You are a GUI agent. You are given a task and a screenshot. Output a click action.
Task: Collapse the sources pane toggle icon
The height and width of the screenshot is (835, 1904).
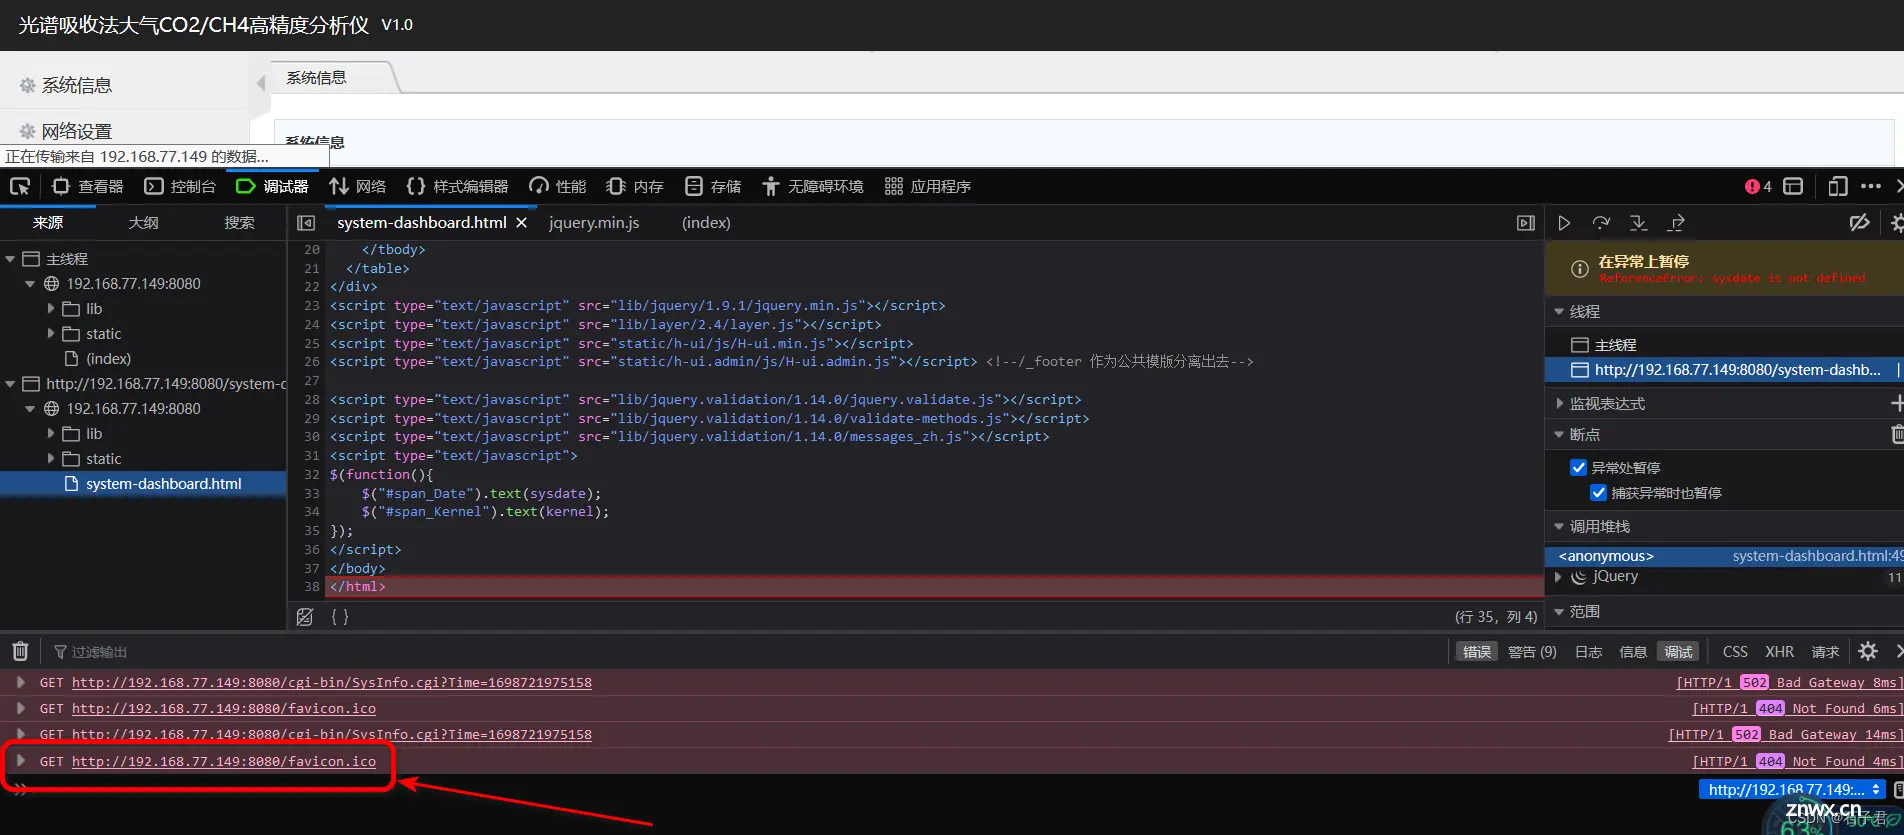[306, 223]
